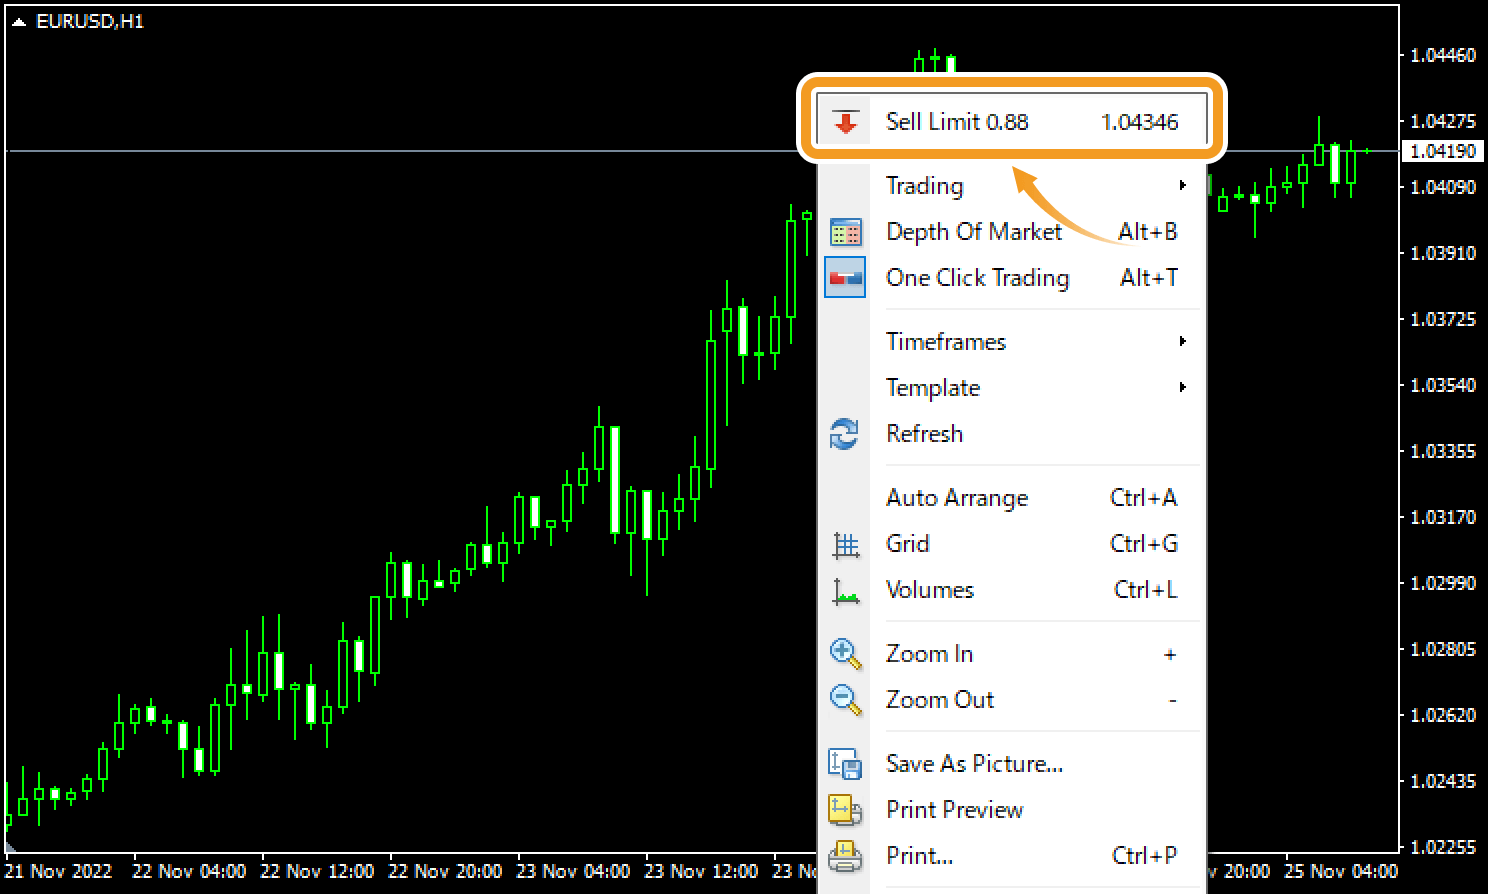
Task: Click the Save As Picture icon
Action: [x=845, y=763]
